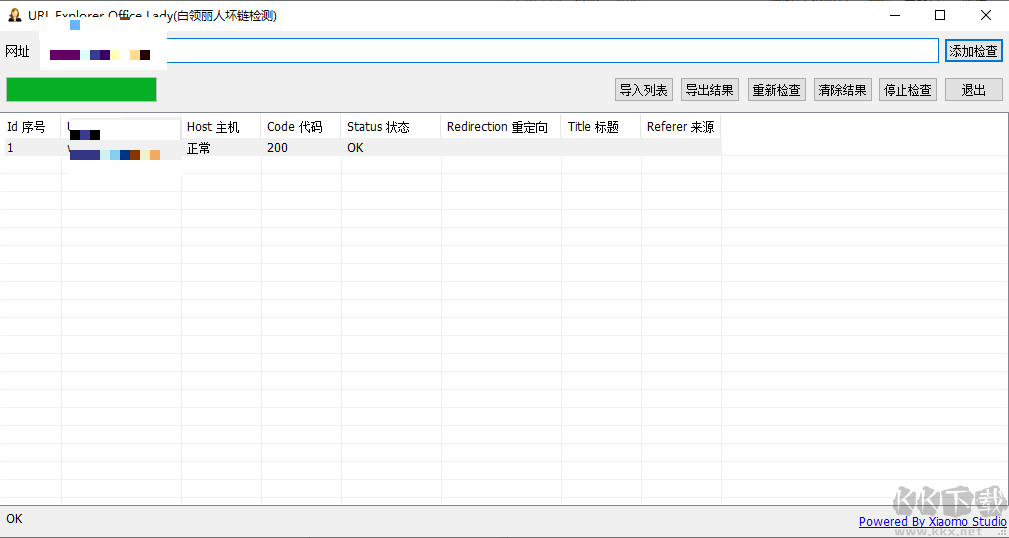Maximize the application window
The height and width of the screenshot is (538, 1009).
coord(940,15)
